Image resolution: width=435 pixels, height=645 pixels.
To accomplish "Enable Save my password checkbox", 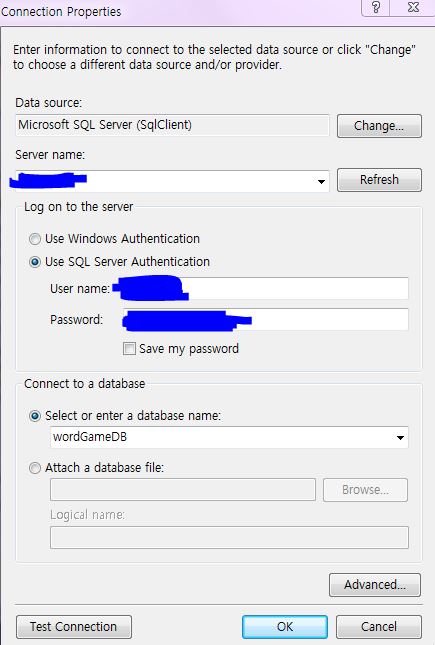I will pos(129,349).
